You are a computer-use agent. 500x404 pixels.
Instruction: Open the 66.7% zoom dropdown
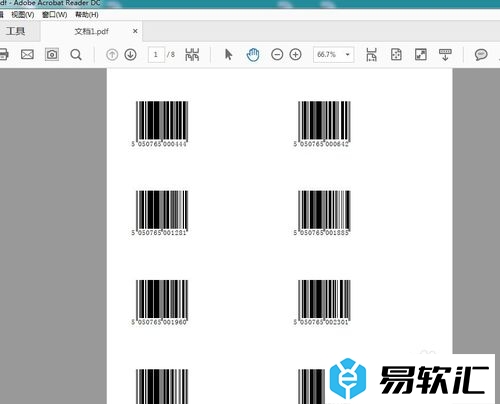pos(333,54)
